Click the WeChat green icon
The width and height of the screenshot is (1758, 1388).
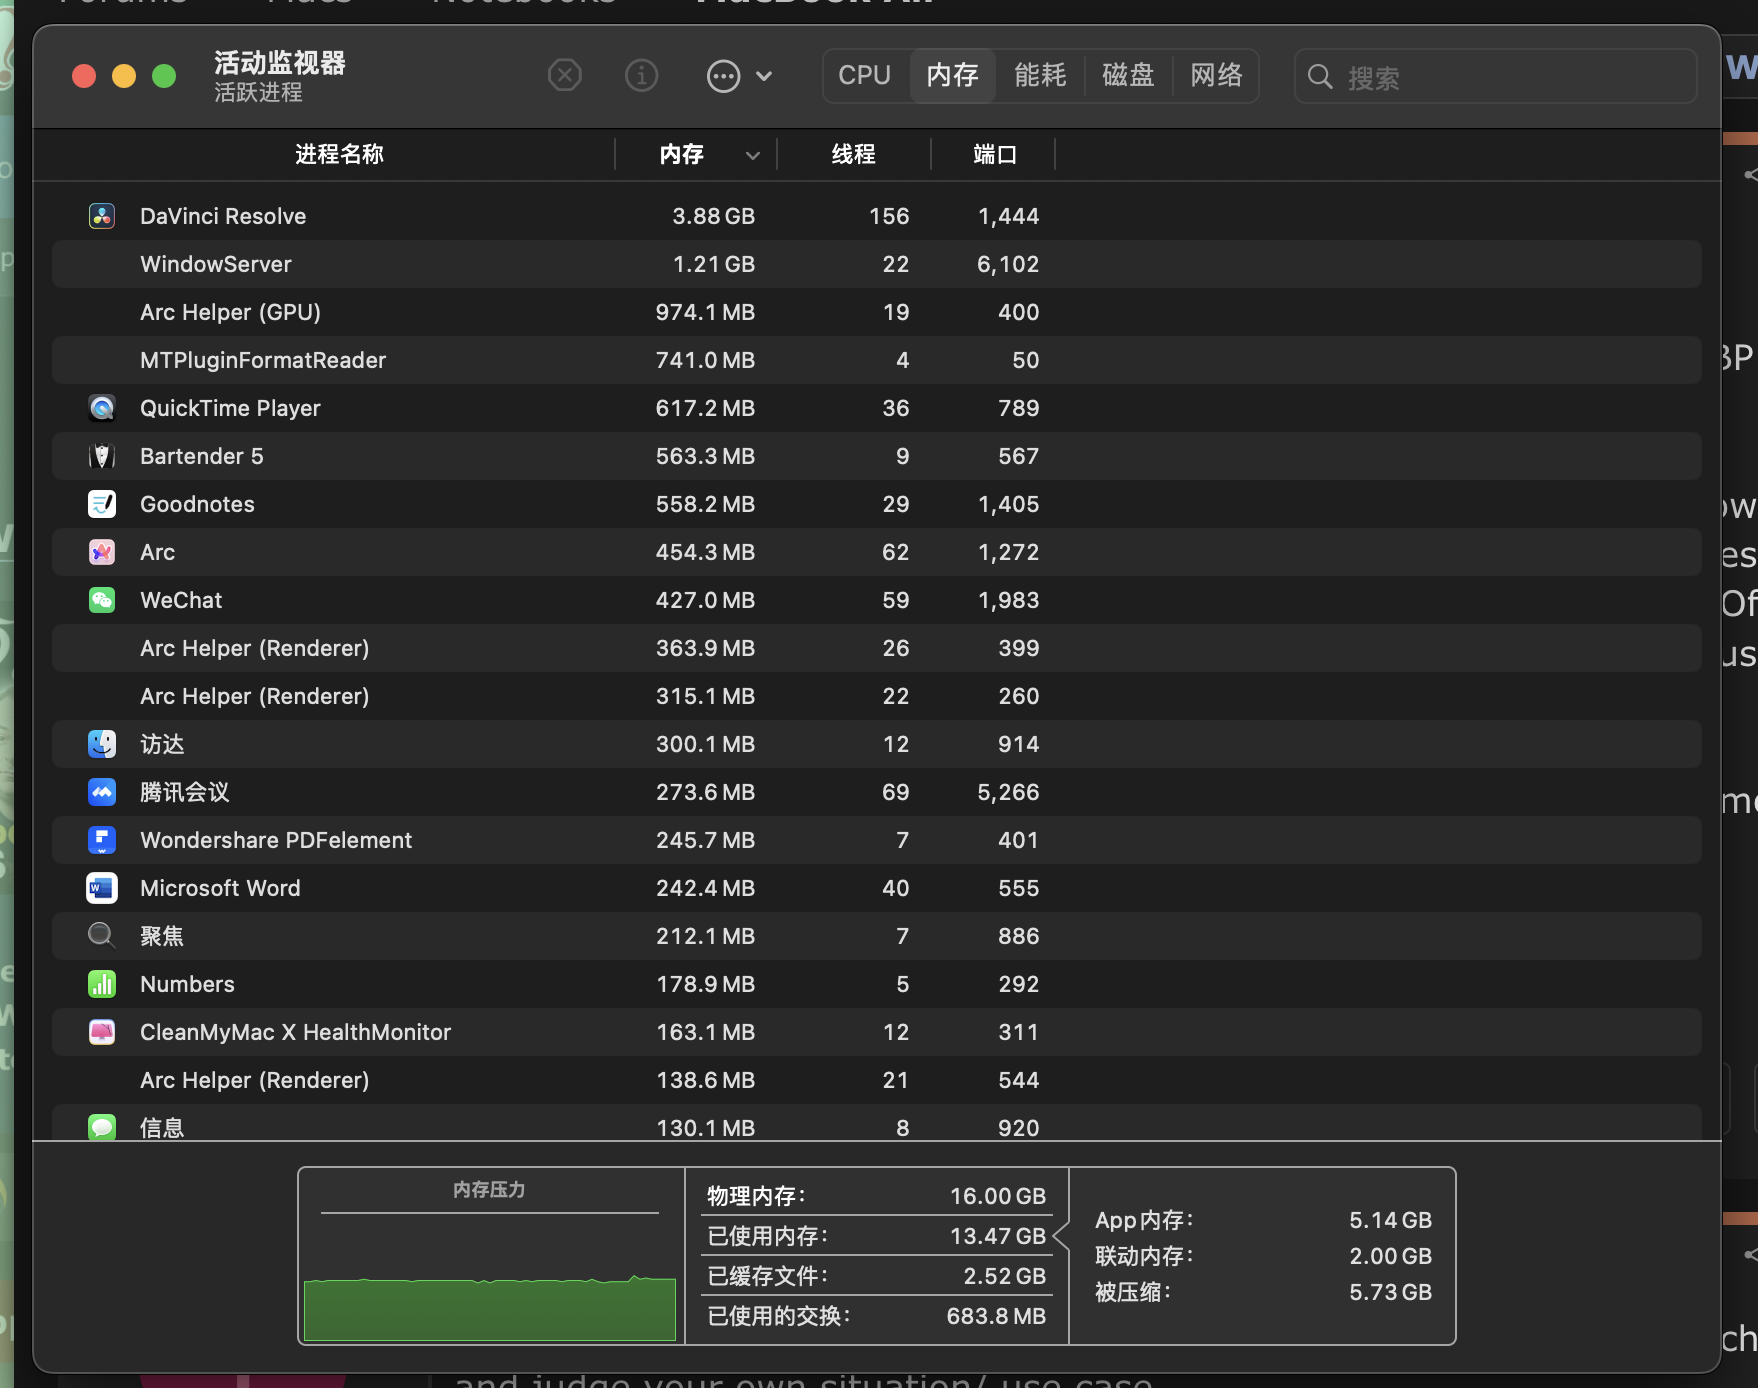point(102,600)
